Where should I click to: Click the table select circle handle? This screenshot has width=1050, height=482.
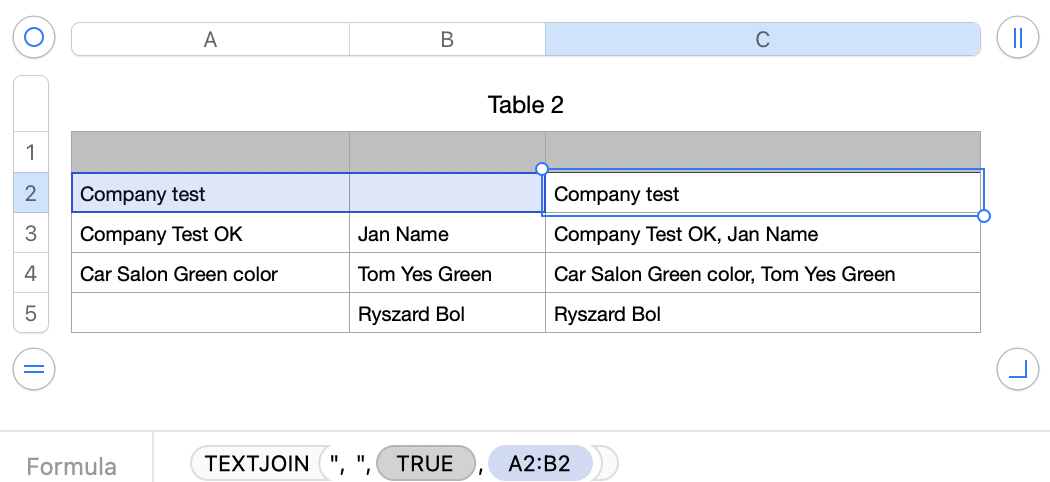click(34, 38)
